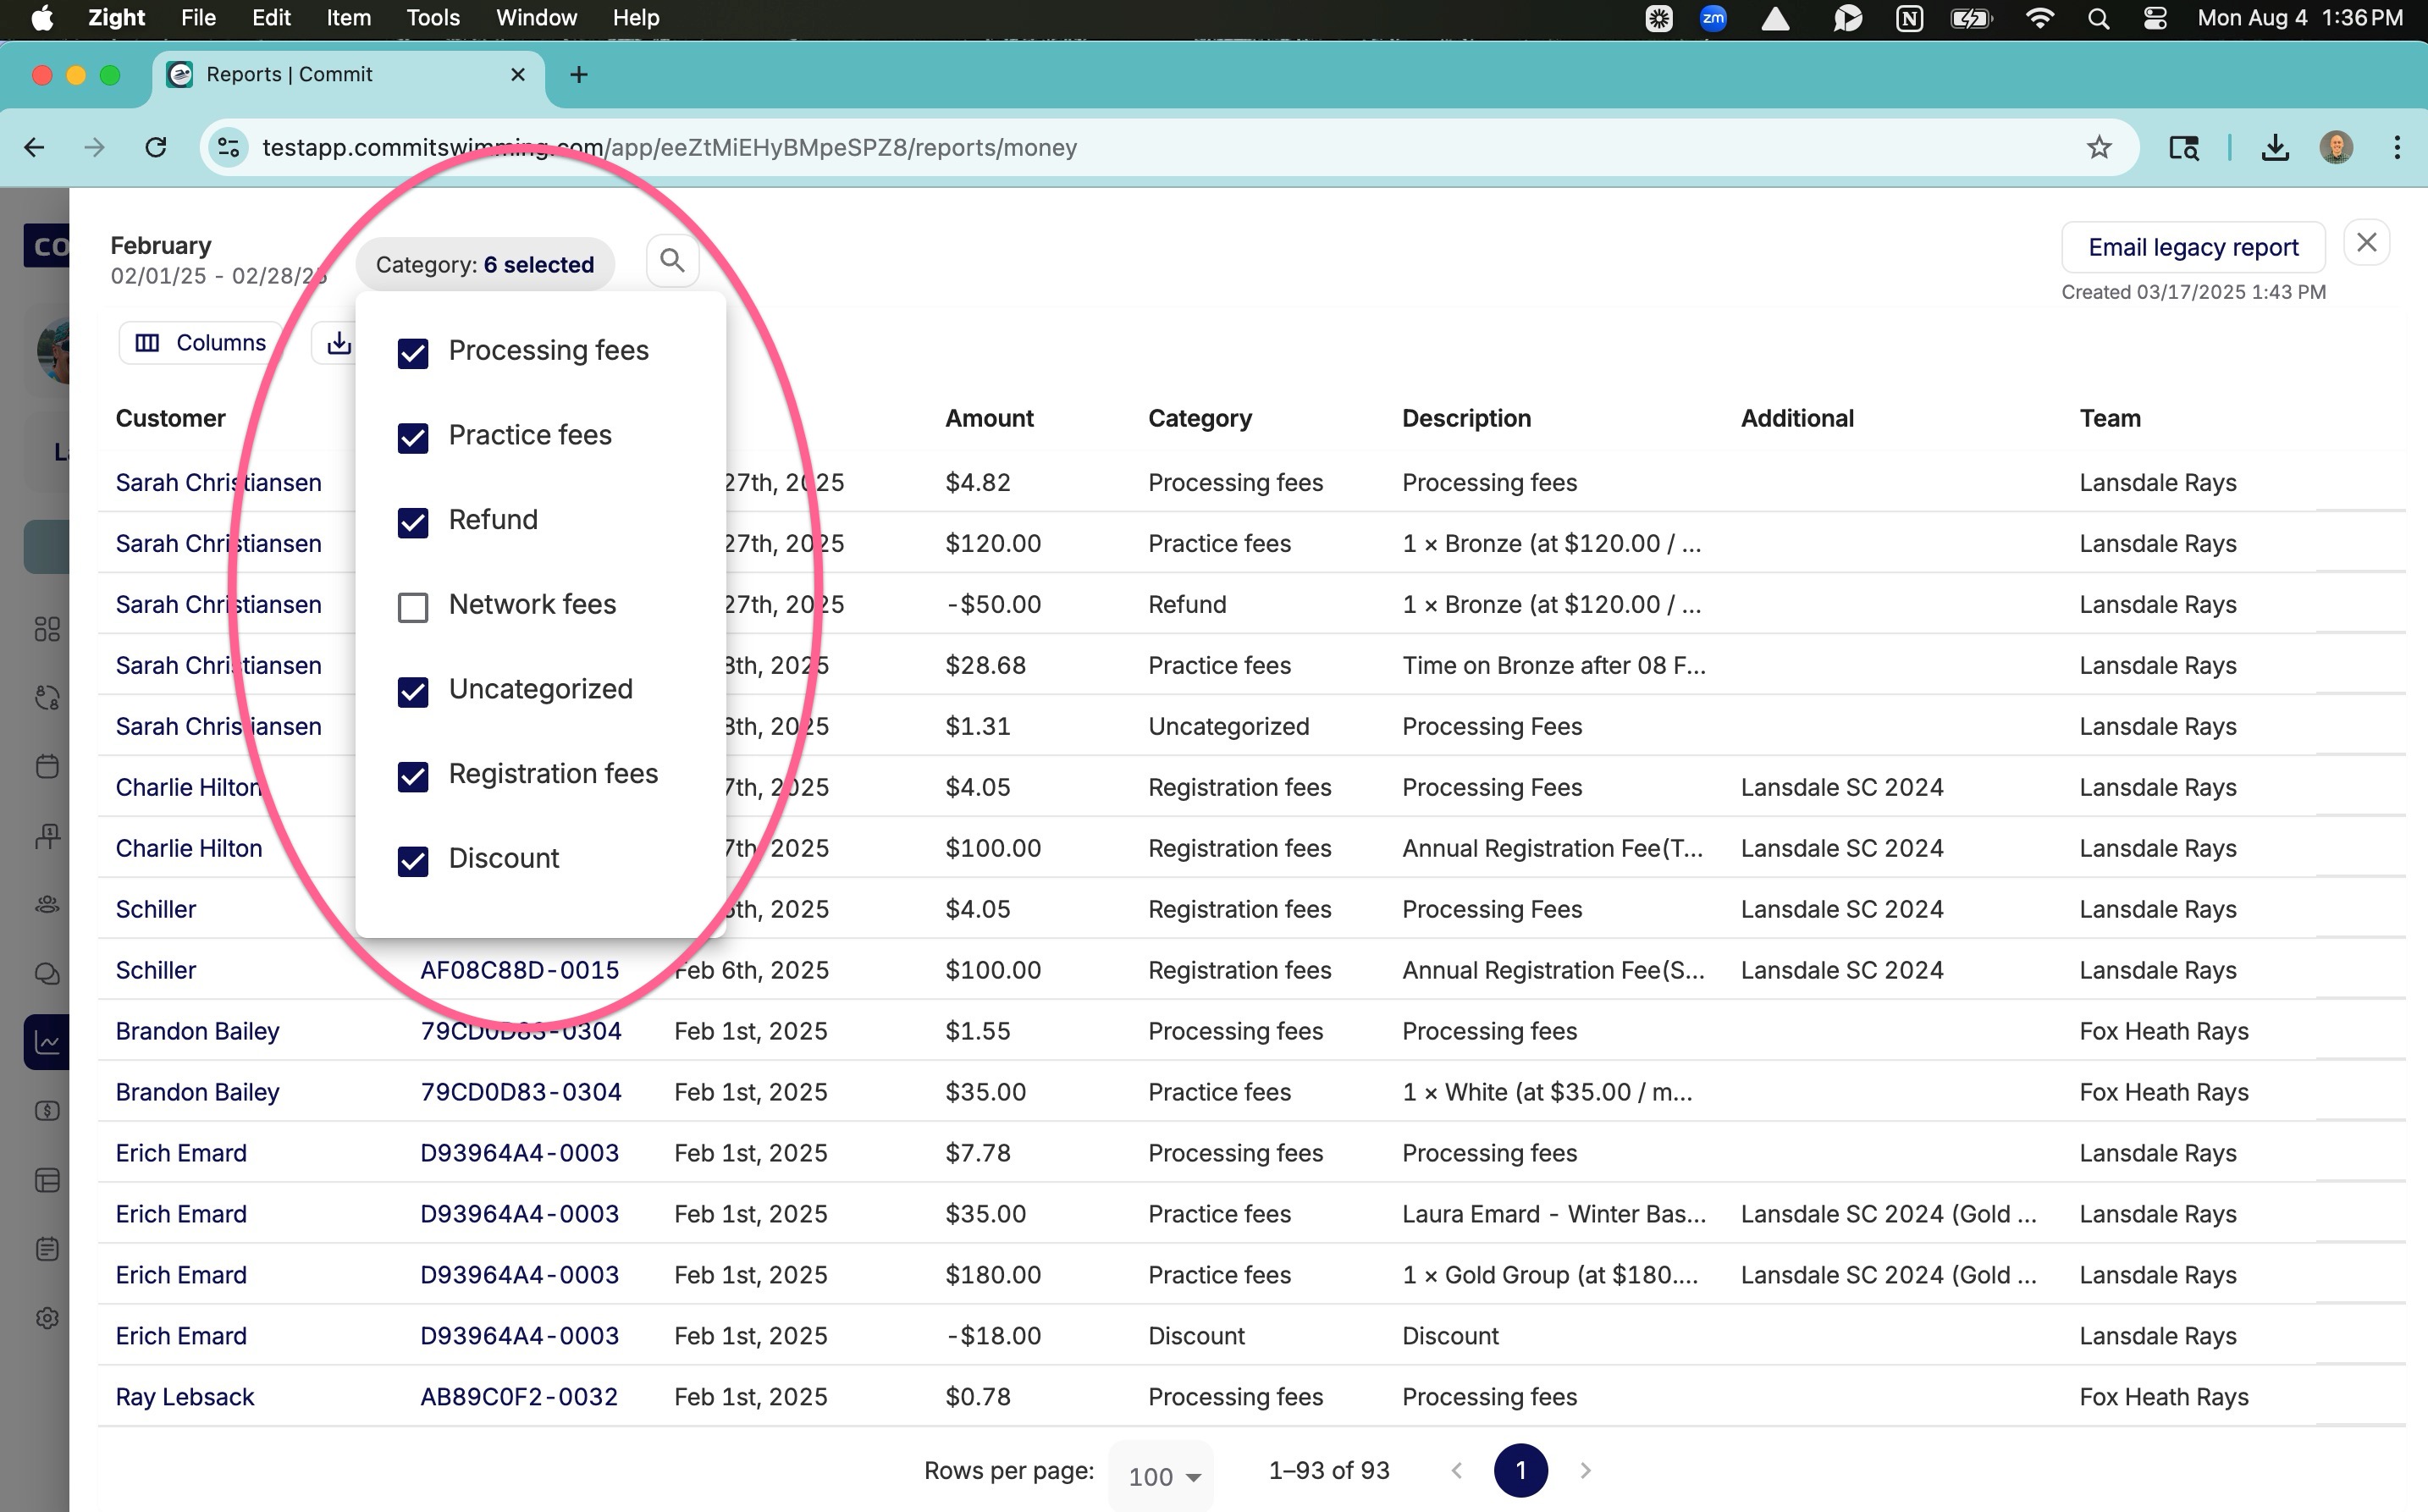Click the site information icon in address bar

(228, 148)
